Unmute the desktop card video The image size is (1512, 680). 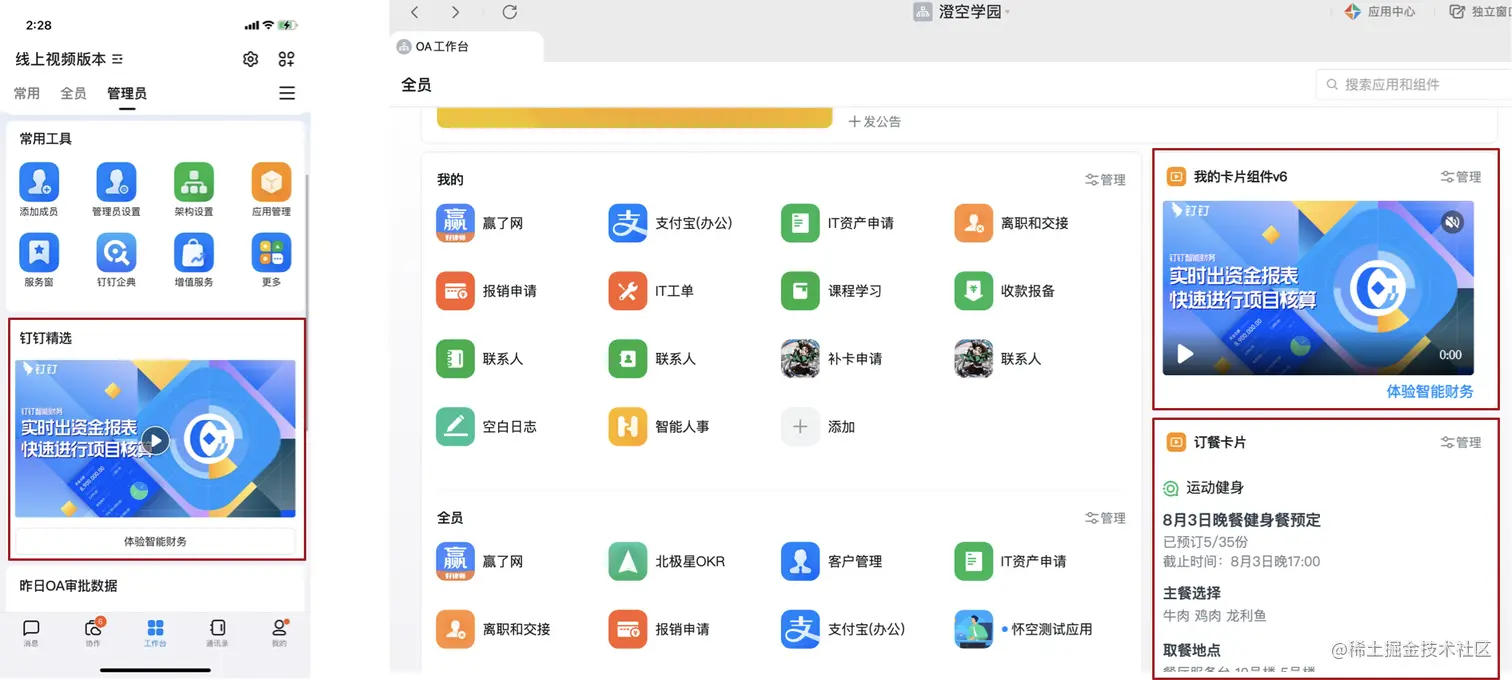(x=1453, y=222)
